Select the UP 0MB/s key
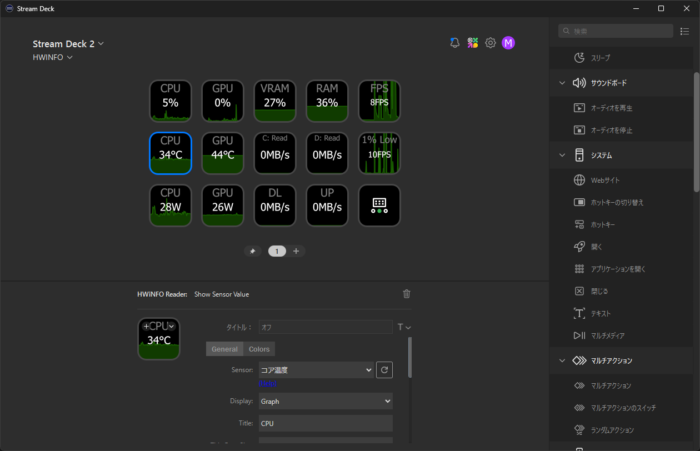 pos(327,205)
